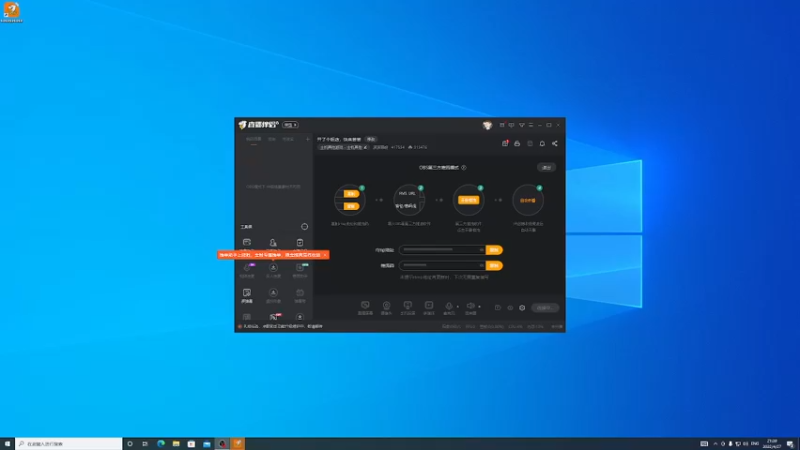Click the highlighted white toolbox icon in third row
This screenshot has width=800, height=450.
pyautogui.click(x=247, y=293)
